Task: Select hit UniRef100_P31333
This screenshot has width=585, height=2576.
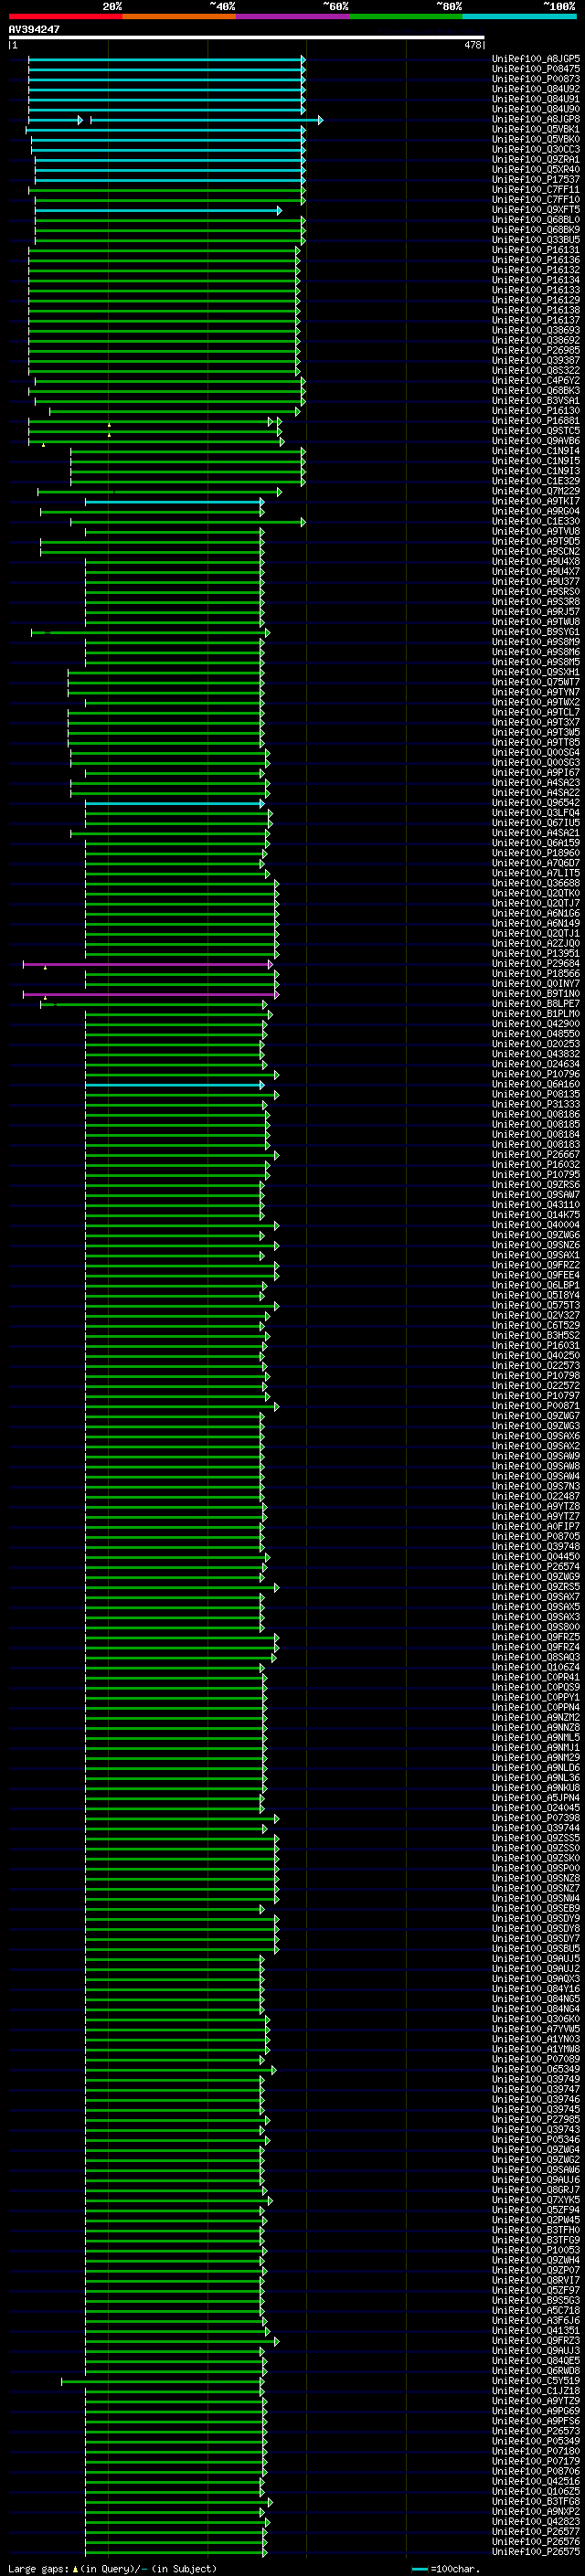Action: [x=536, y=1104]
